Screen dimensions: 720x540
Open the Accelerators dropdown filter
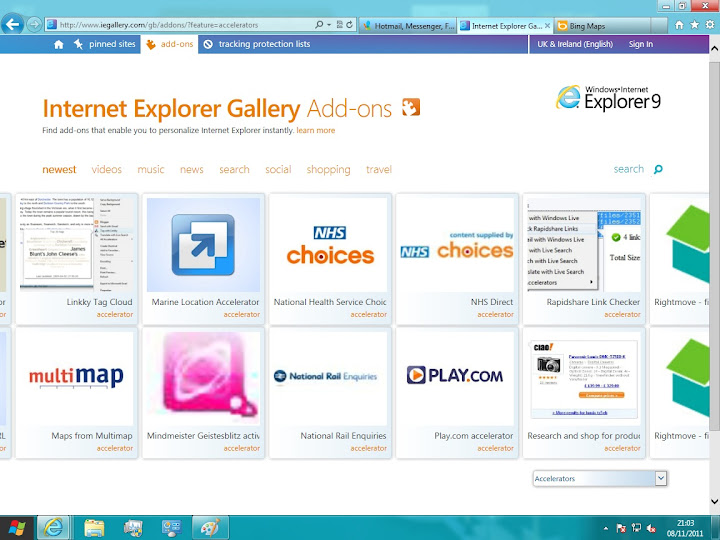point(600,478)
